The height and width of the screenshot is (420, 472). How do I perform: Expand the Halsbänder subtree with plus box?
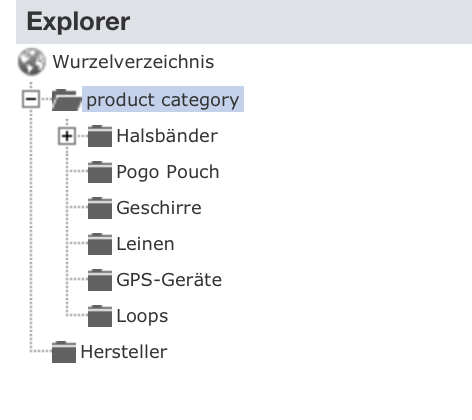[67, 136]
